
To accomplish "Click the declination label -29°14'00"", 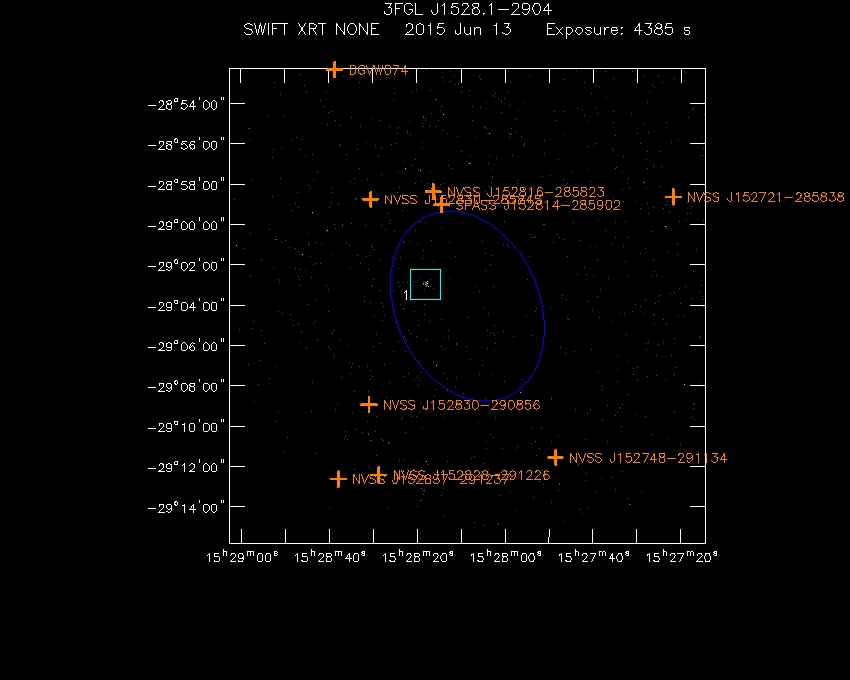I will (186, 508).
